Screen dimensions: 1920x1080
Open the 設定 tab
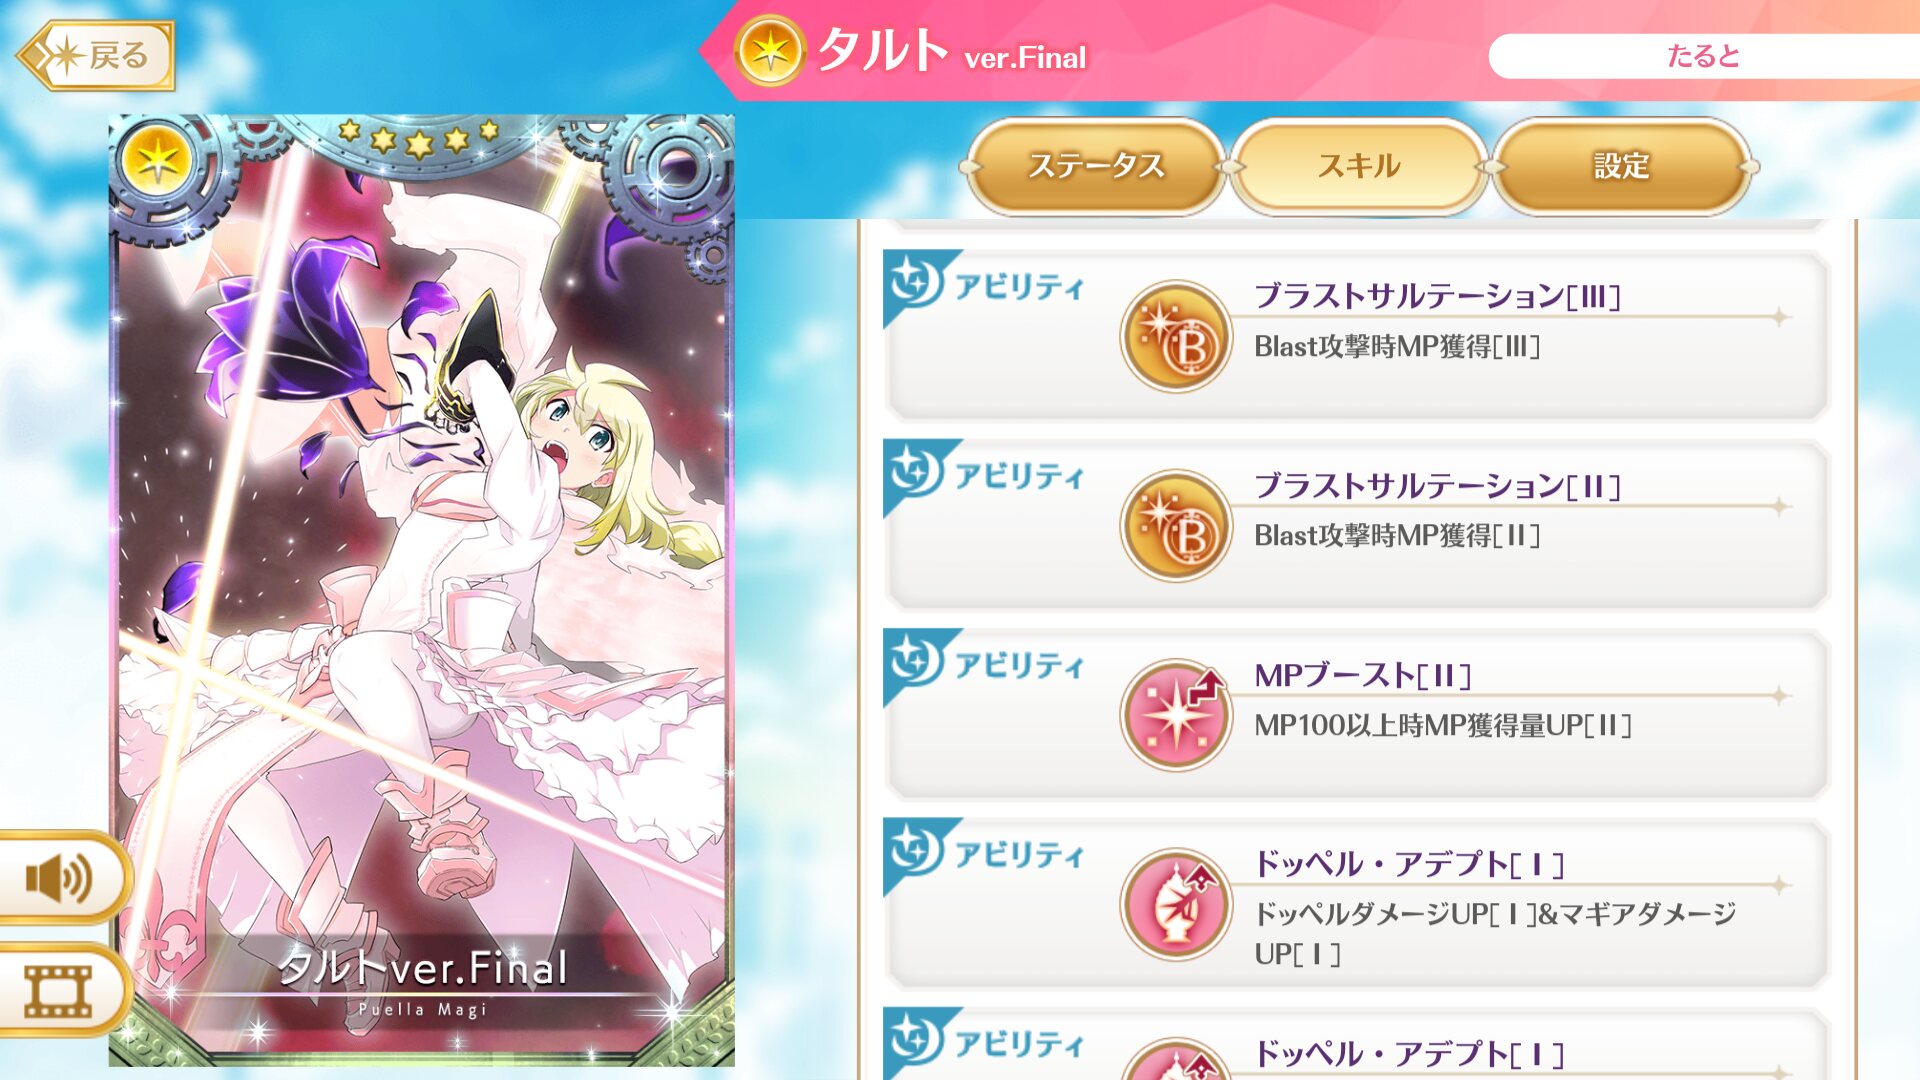tap(1621, 166)
